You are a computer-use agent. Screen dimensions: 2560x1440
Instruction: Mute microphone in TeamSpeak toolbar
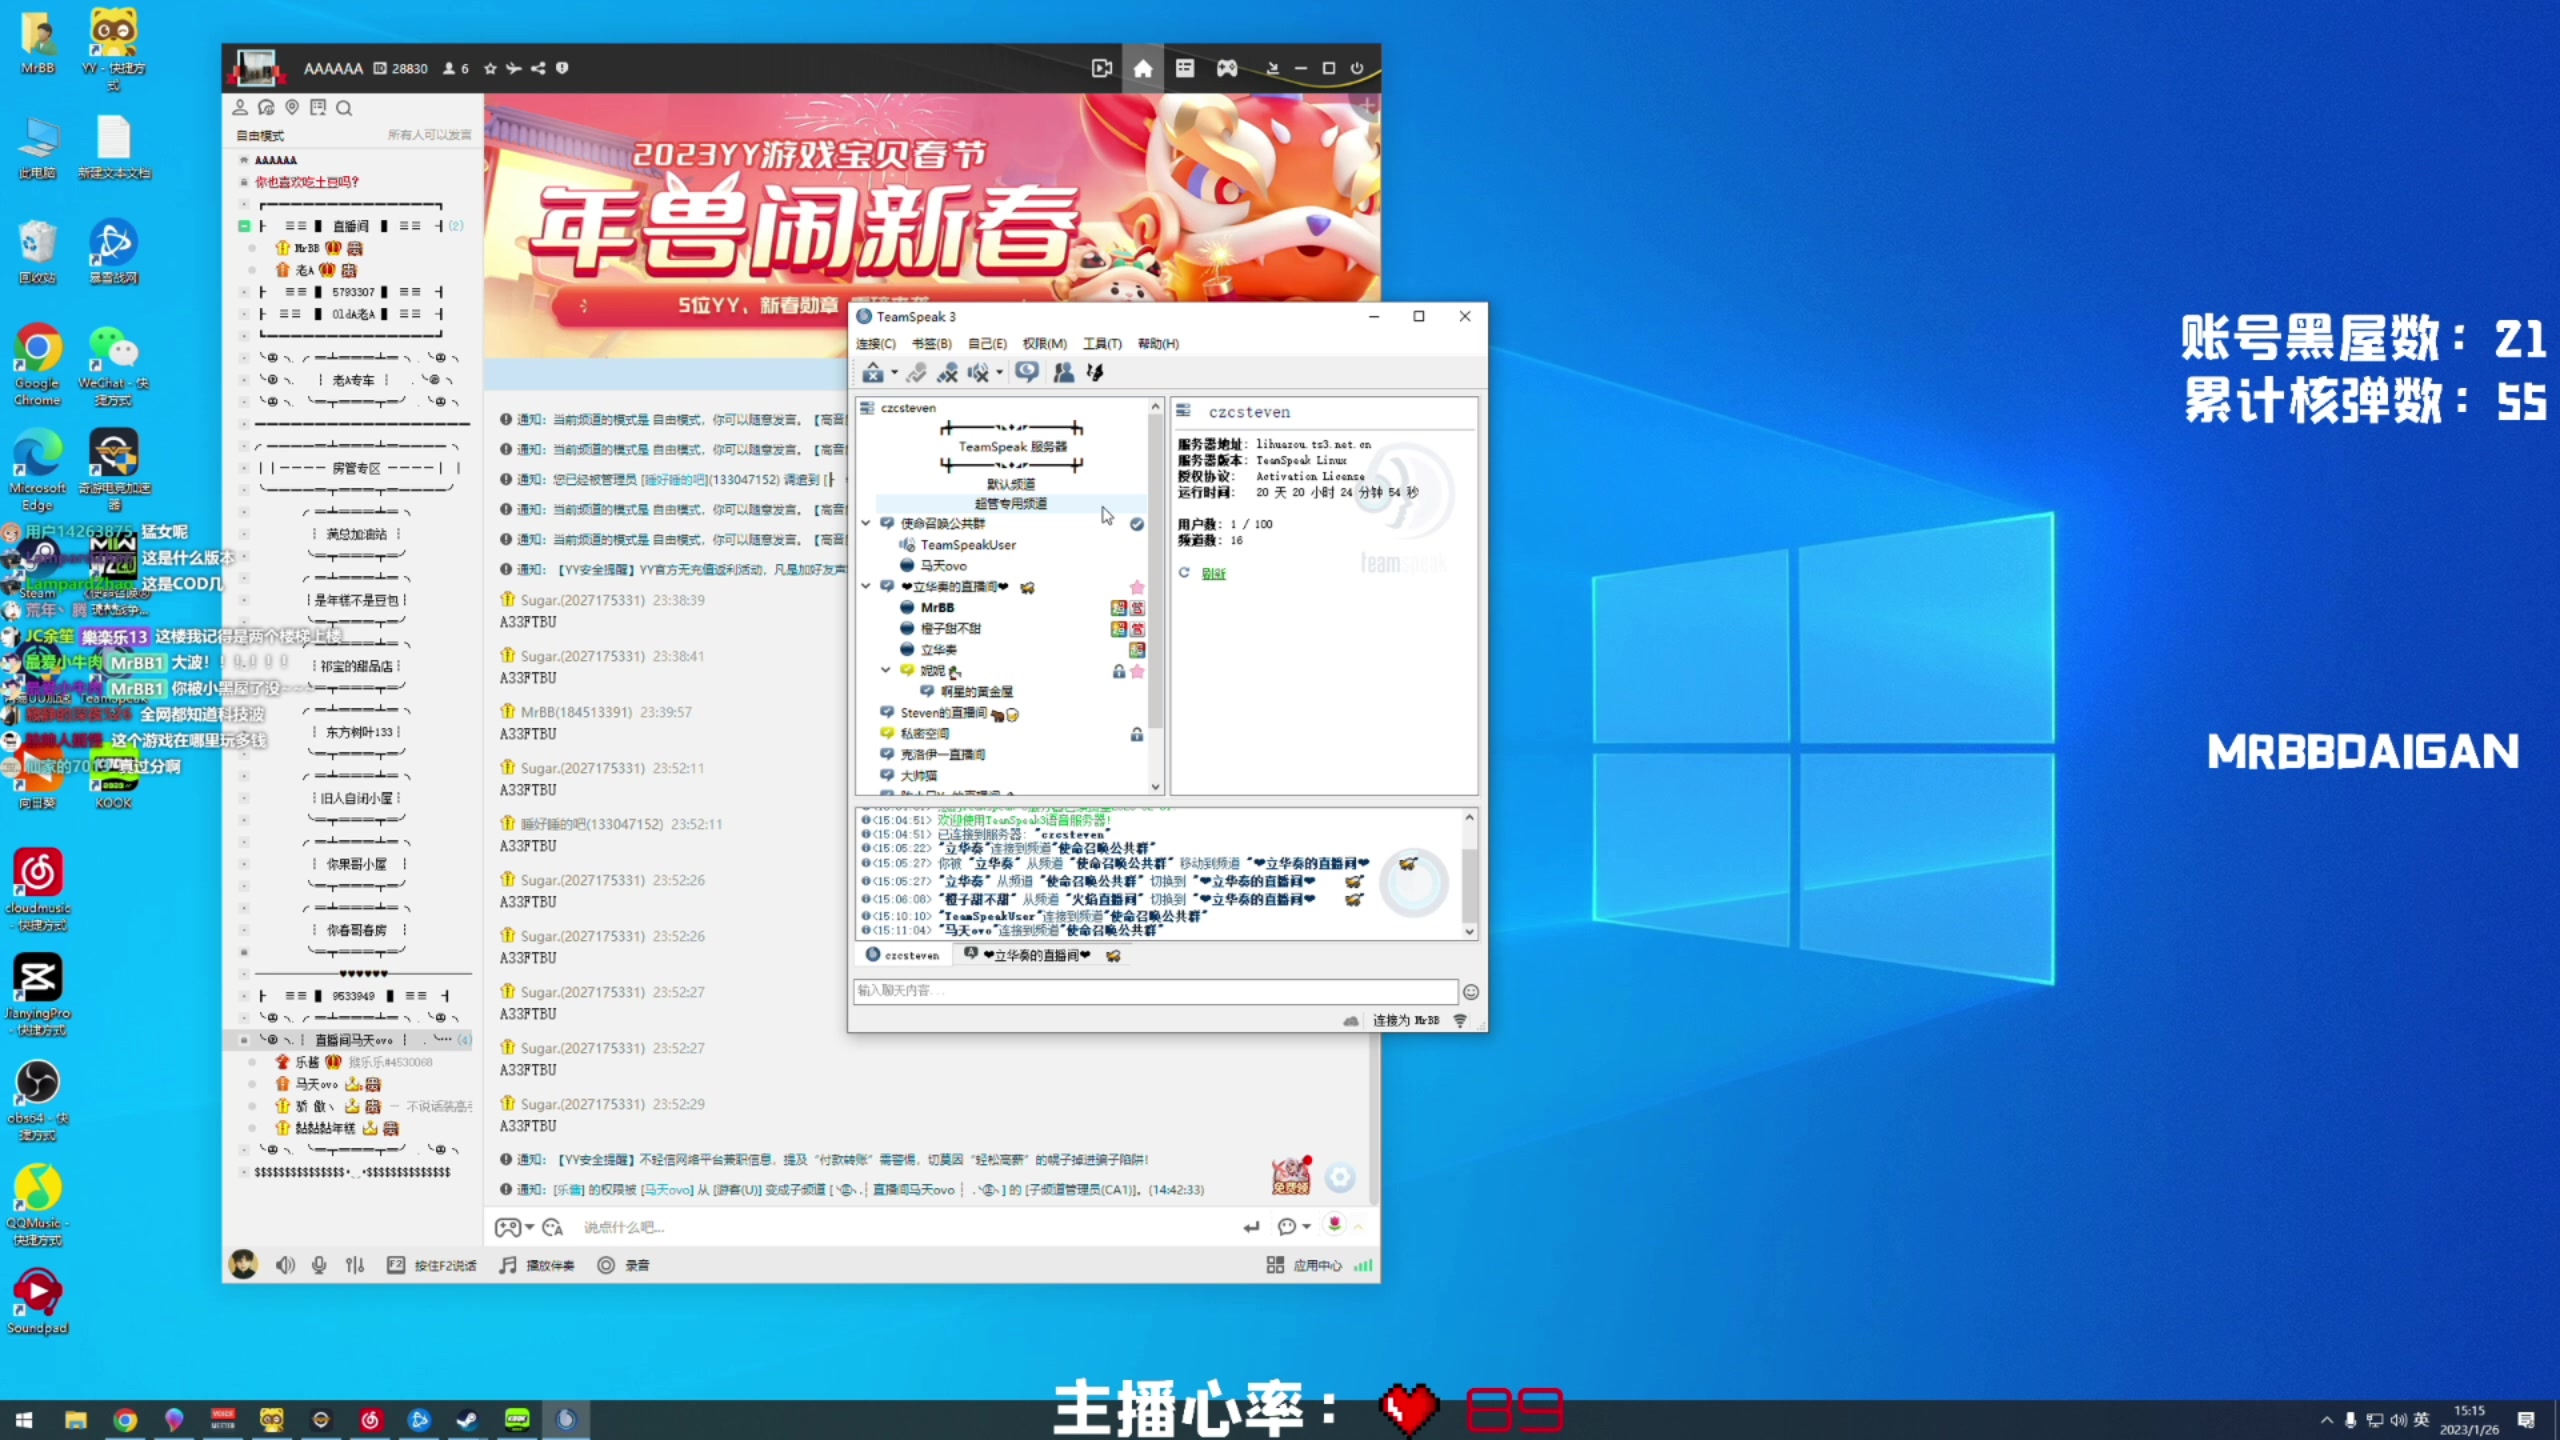point(948,373)
